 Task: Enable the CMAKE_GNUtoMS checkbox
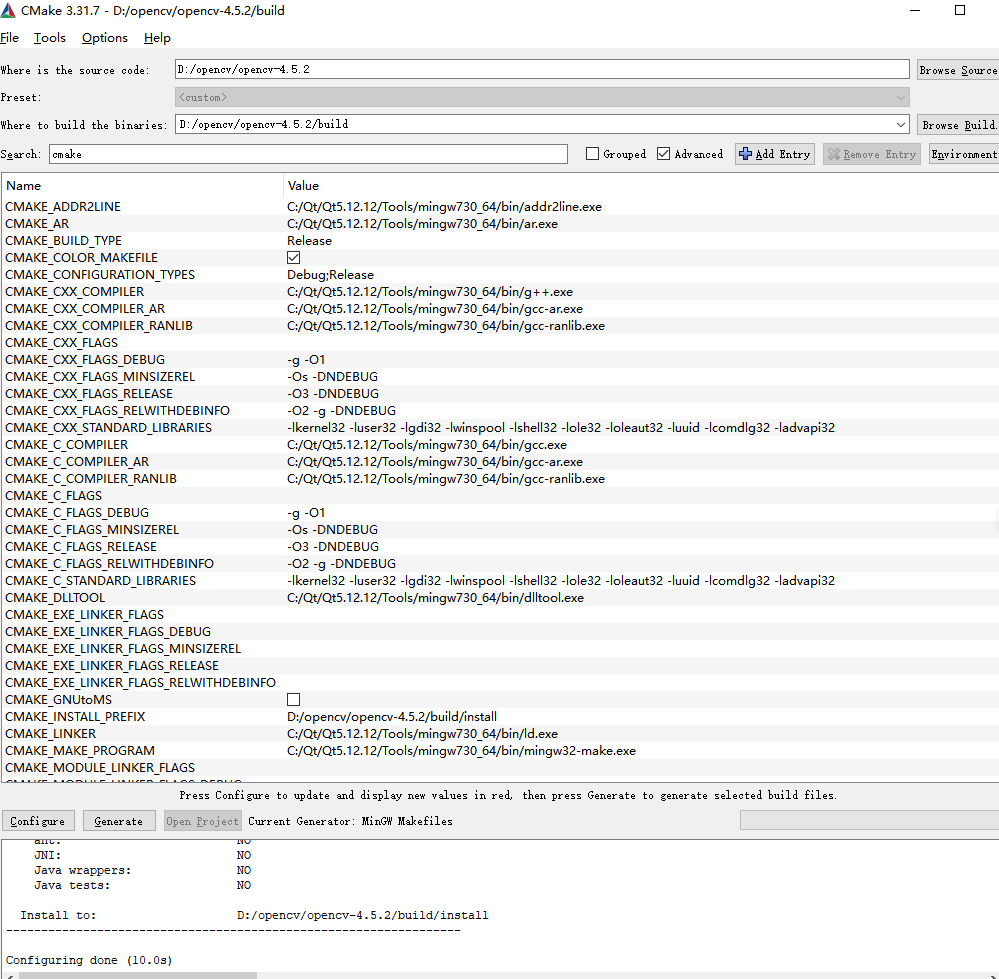click(293, 699)
